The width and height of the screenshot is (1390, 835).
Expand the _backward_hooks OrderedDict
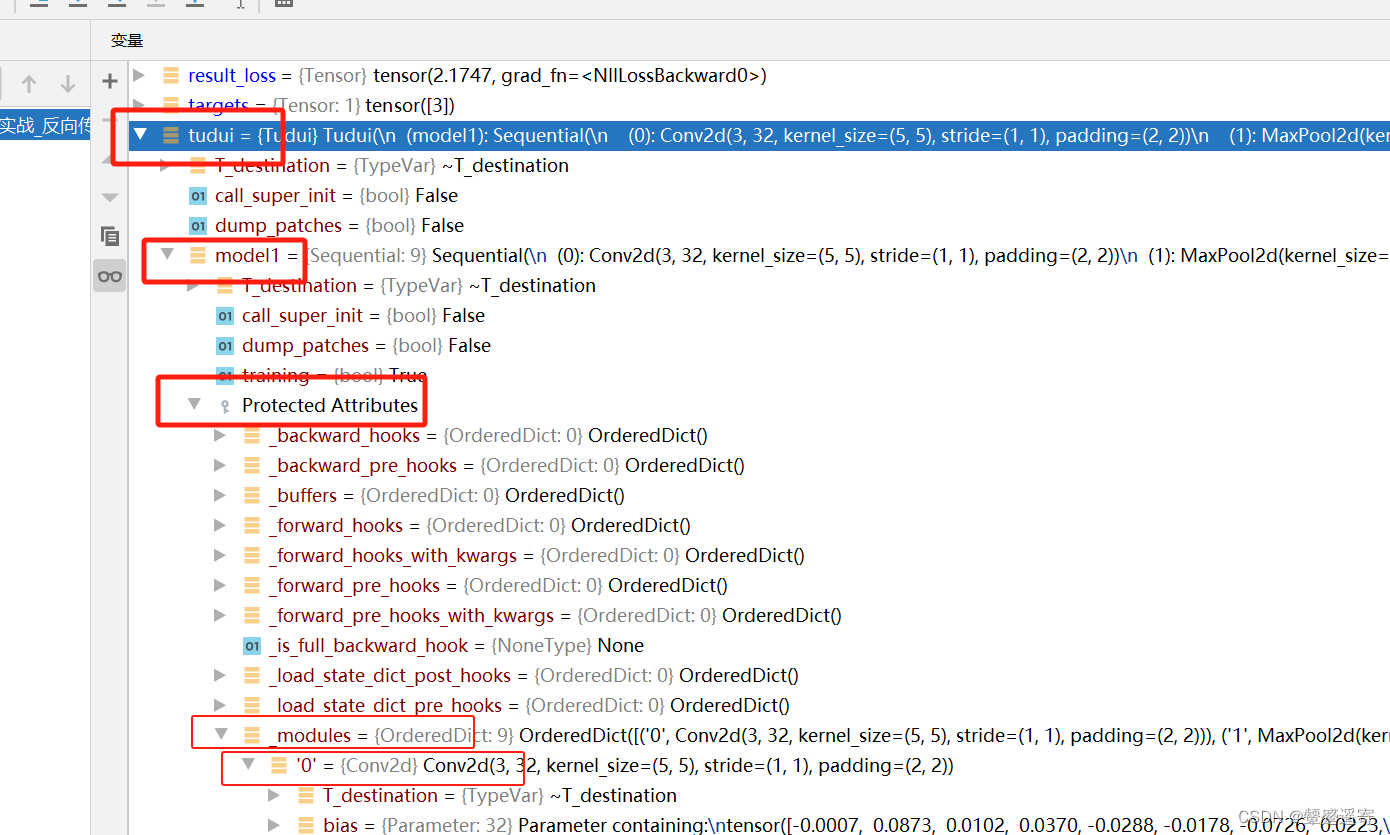(x=220, y=436)
